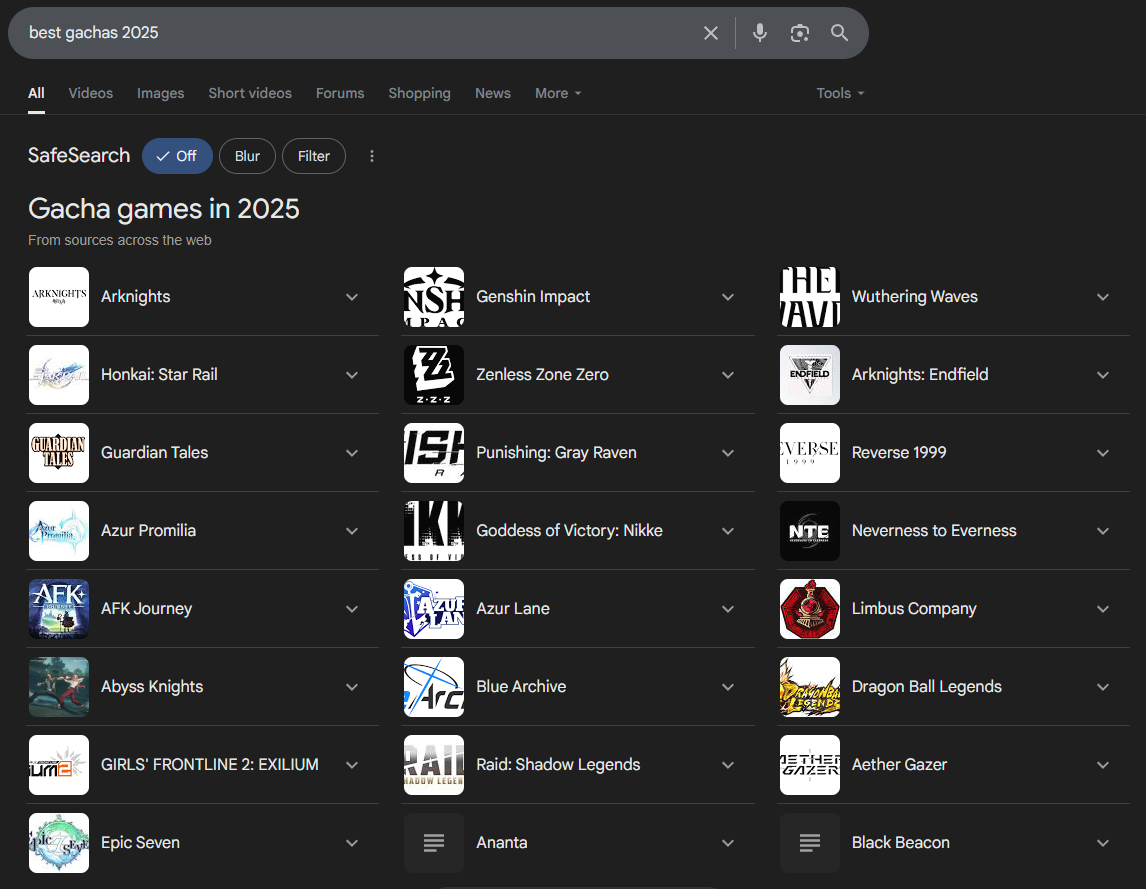This screenshot has width=1146, height=889.
Task: Click the Gacha games in 2025 heading
Action: pos(164,209)
